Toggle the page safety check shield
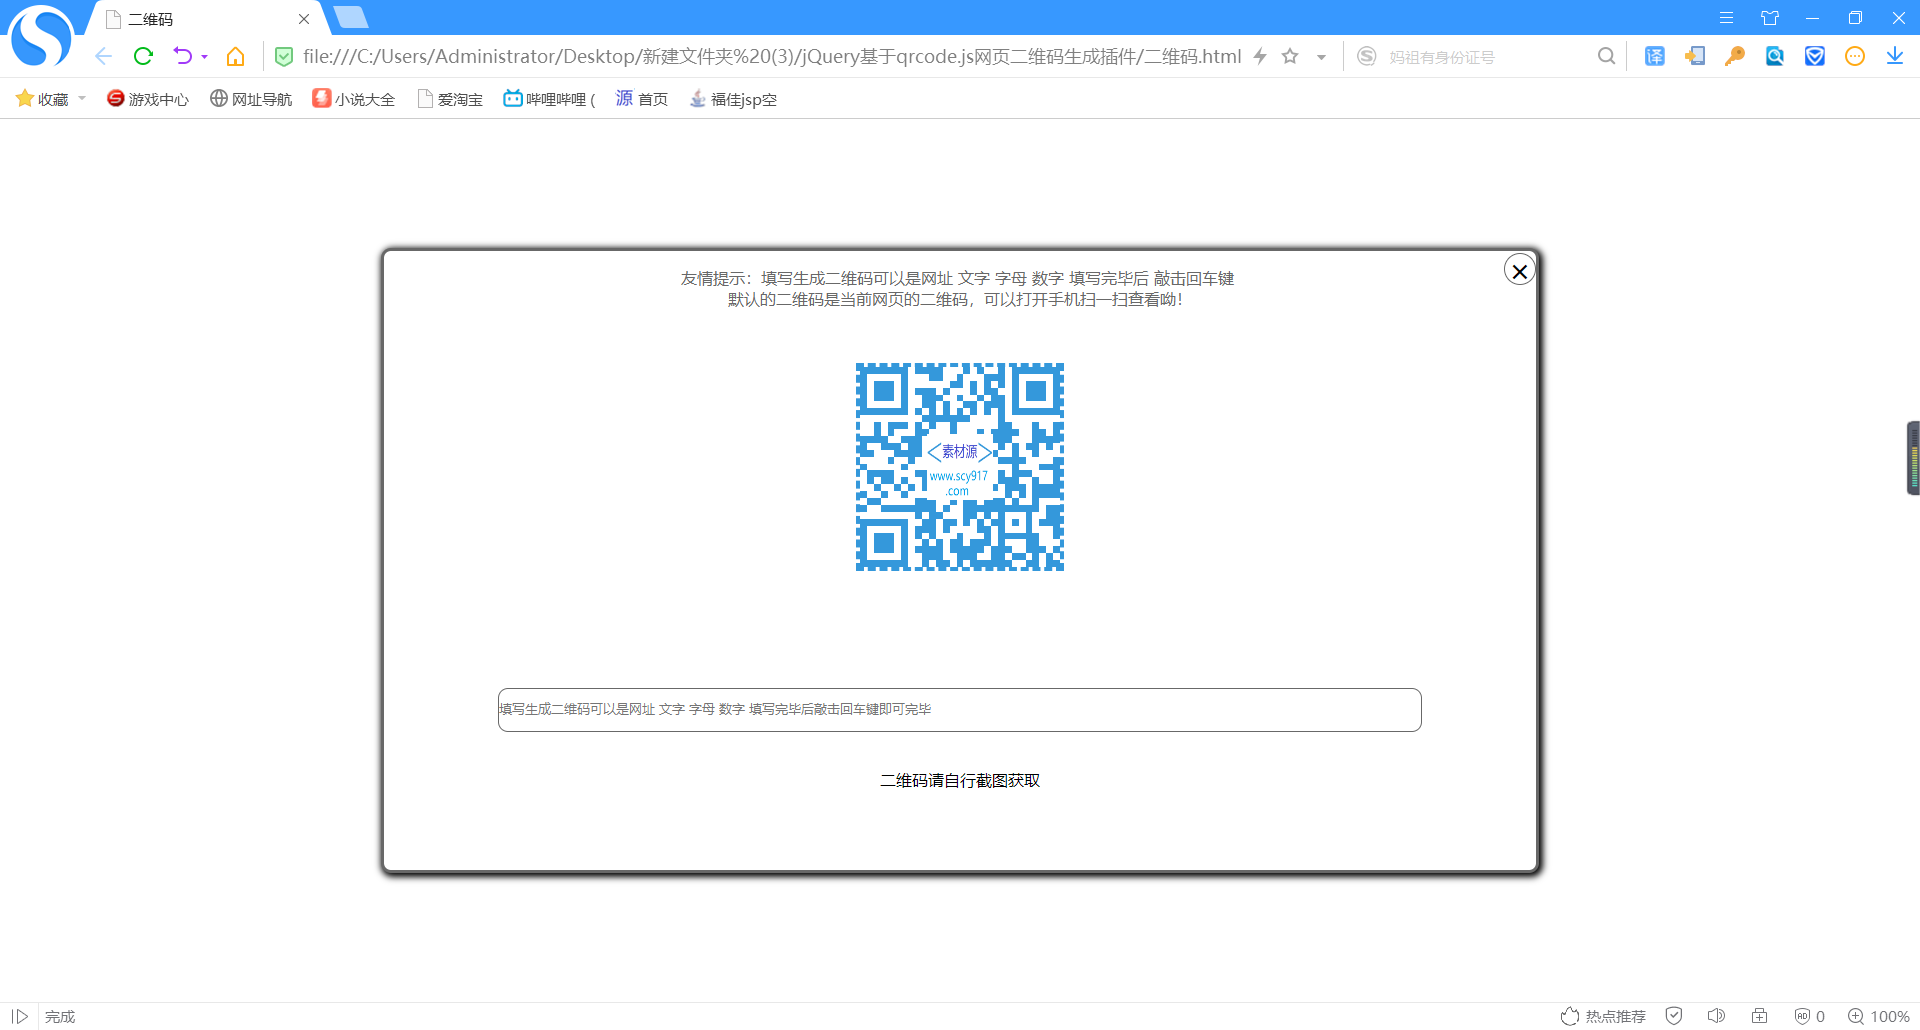Image resolution: width=1920 pixels, height=1030 pixels. pyautogui.click(x=1673, y=1016)
